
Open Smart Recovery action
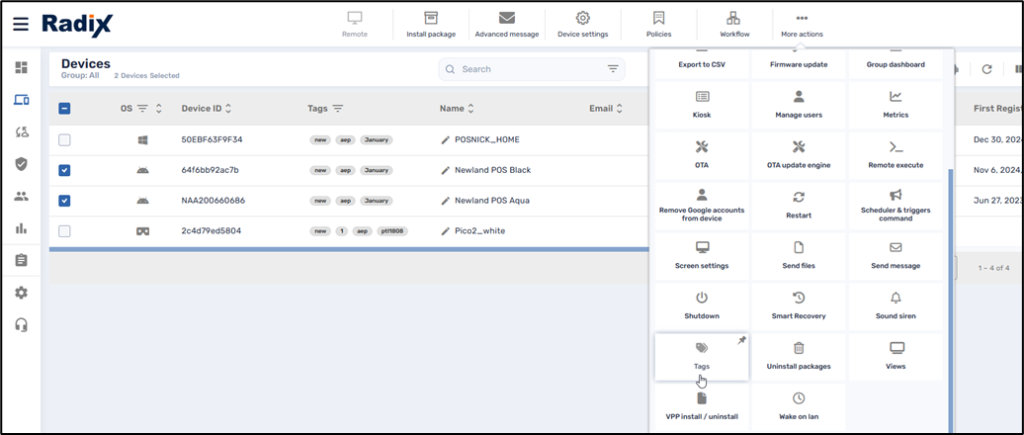pyautogui.click(x=798, y=305)
